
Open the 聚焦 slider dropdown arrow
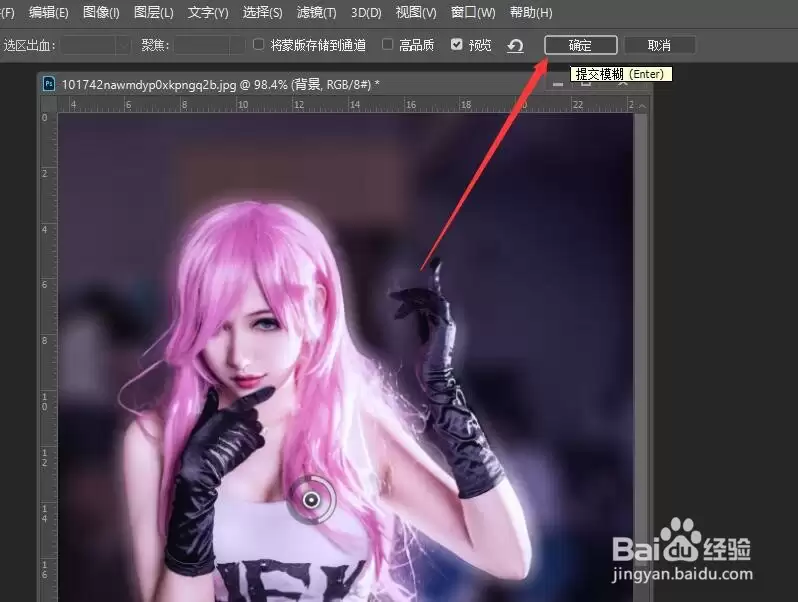pos(238,45)
